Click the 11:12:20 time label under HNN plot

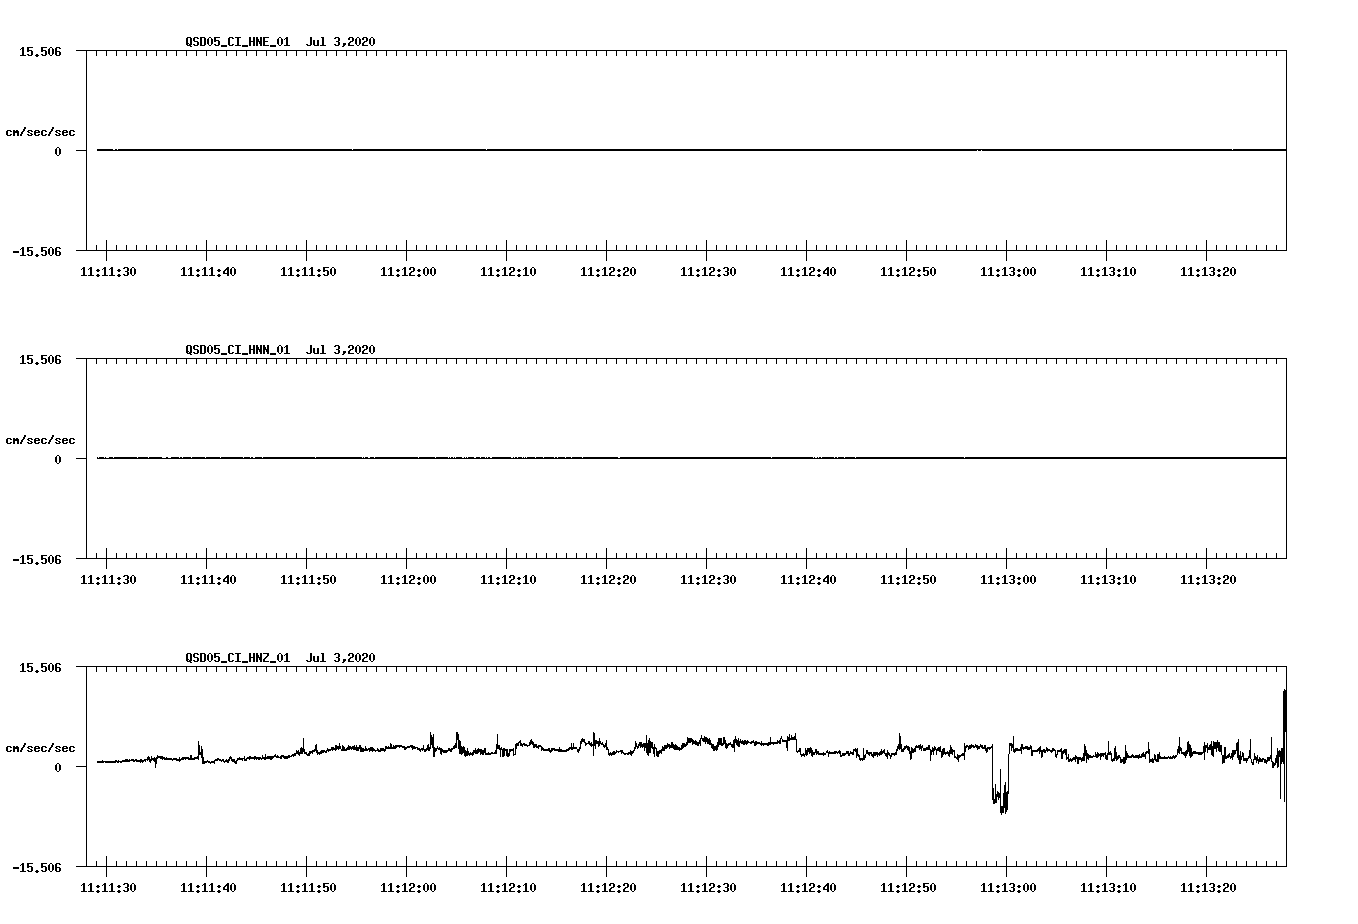point(608,579)
